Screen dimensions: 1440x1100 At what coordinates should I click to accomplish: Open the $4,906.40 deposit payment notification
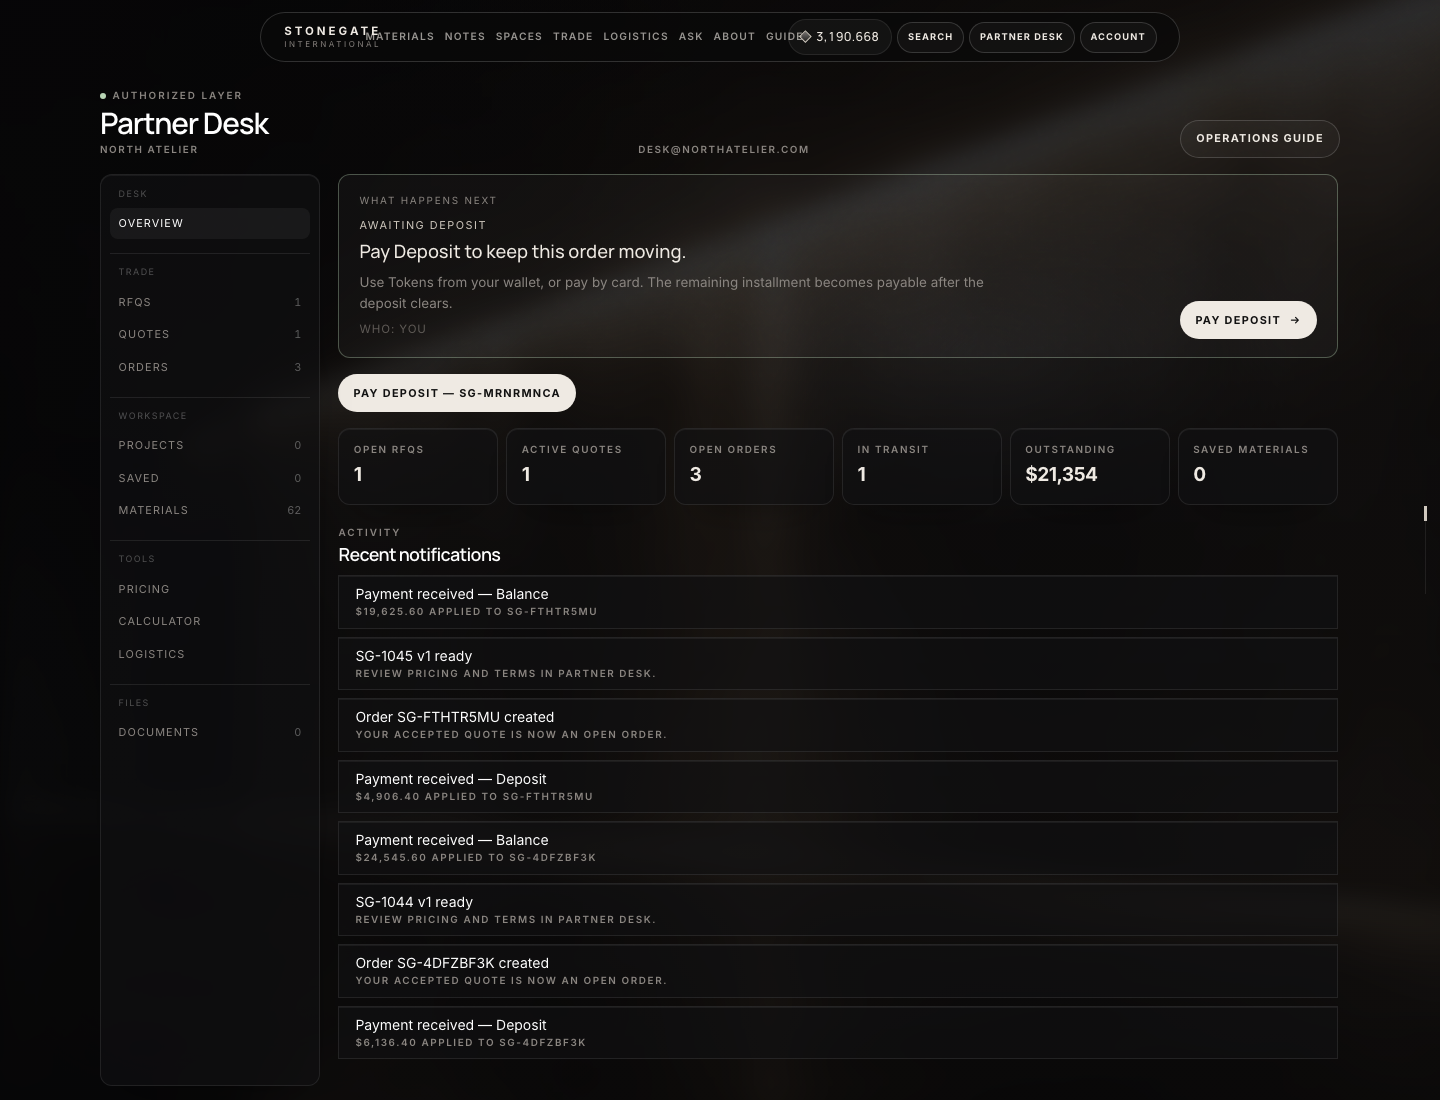[x=838, y=787]
